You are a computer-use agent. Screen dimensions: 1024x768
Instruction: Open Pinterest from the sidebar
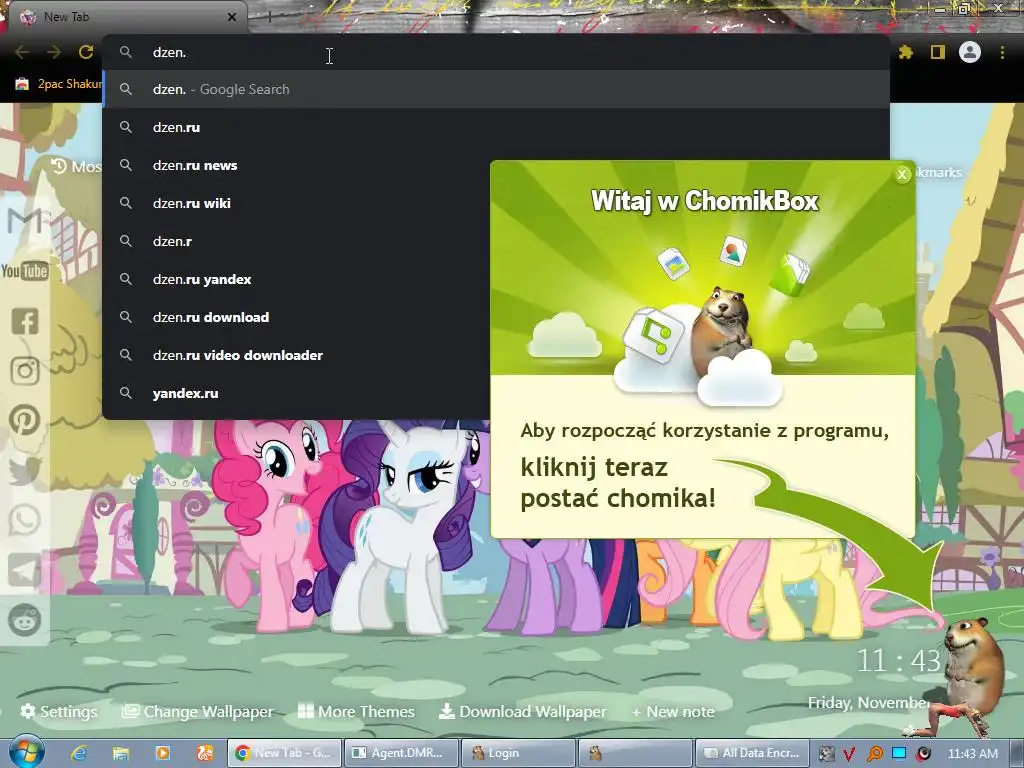[25, 420]
